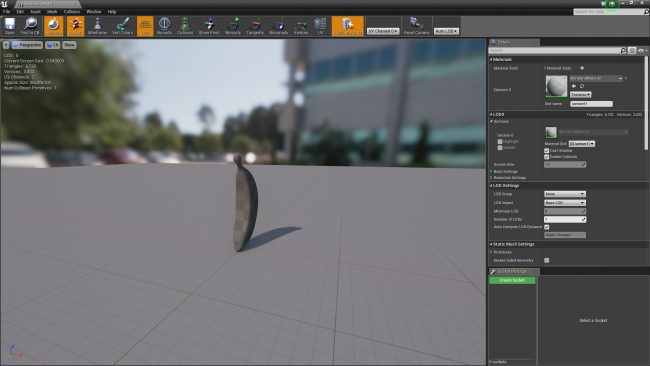
Task: Uncheck the Enable Collision checkbox
Action: [546, 157]
